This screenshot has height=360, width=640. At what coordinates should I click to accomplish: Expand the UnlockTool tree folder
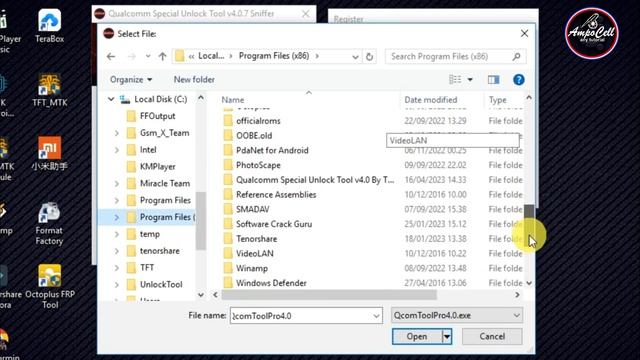click(116, 284)
